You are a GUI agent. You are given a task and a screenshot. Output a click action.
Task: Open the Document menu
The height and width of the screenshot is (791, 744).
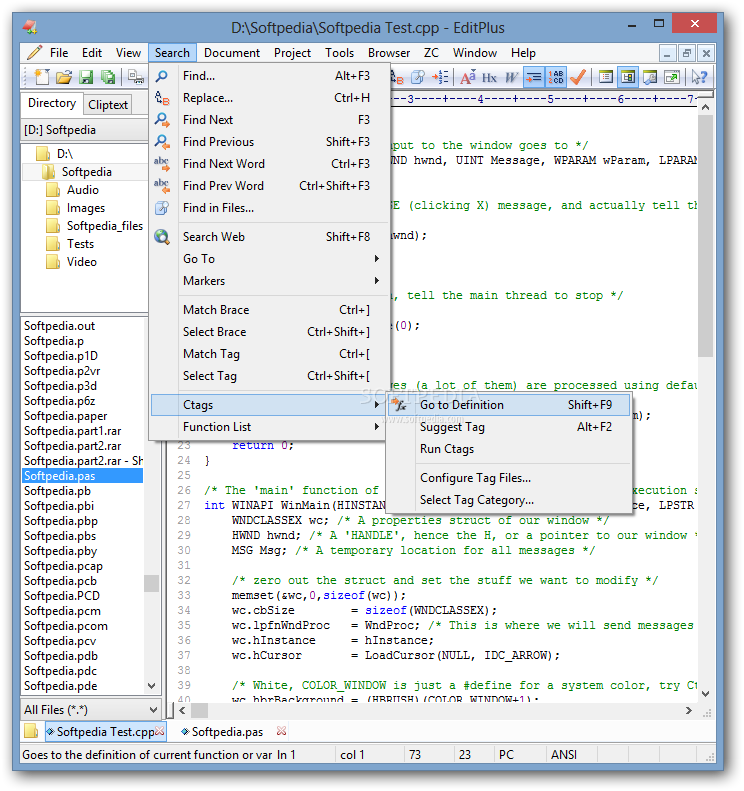click(x=232, y=52)
